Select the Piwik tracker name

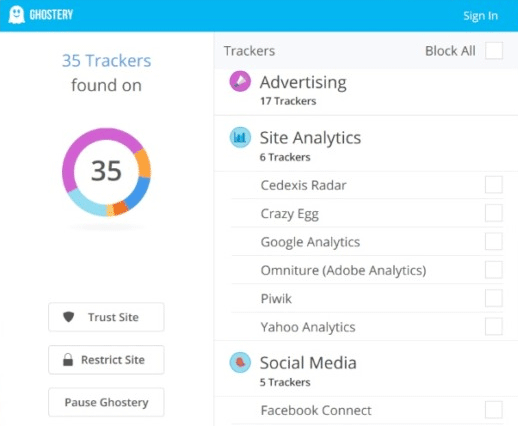point(276,298)
